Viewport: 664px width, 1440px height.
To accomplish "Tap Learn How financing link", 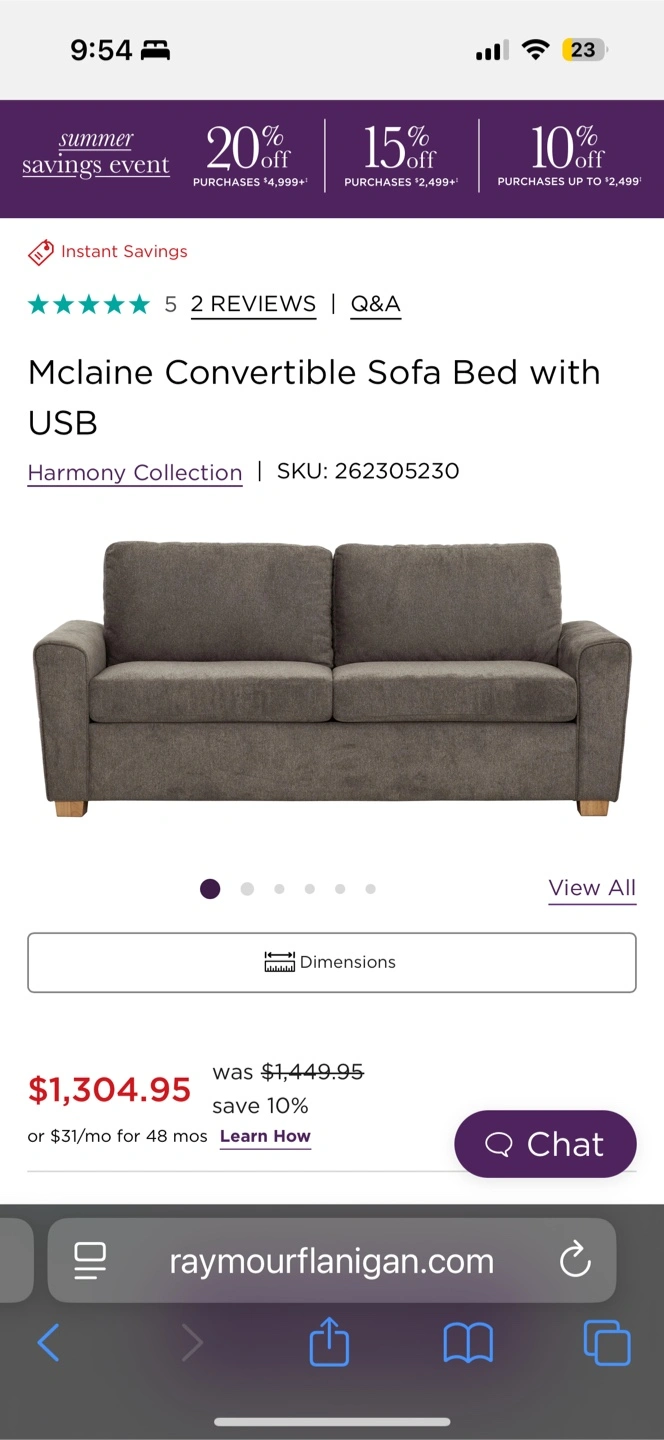I will pos(265,1136).
